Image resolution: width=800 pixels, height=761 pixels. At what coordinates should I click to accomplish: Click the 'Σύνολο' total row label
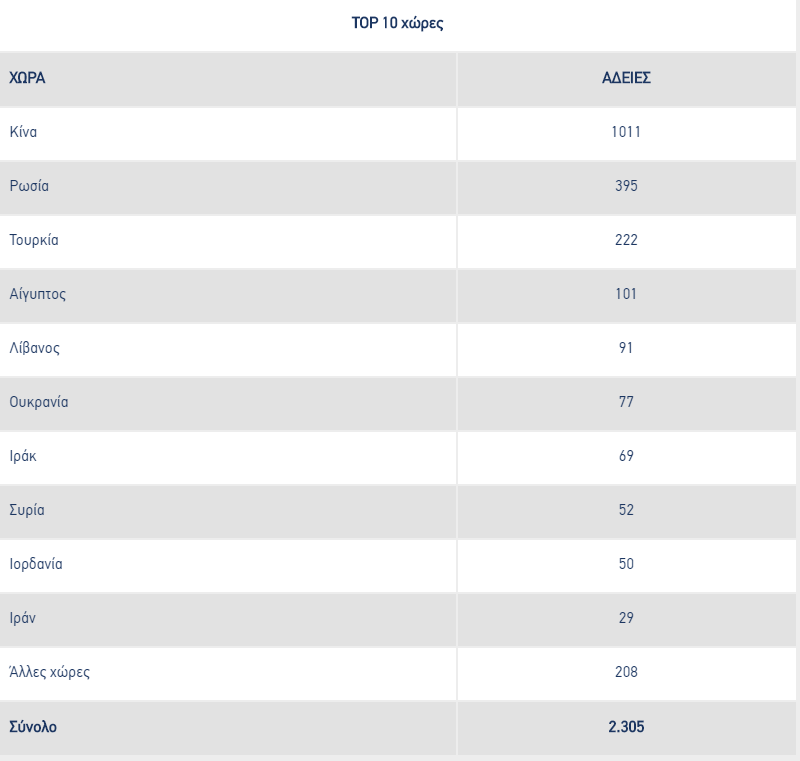(x=33, y=727)
